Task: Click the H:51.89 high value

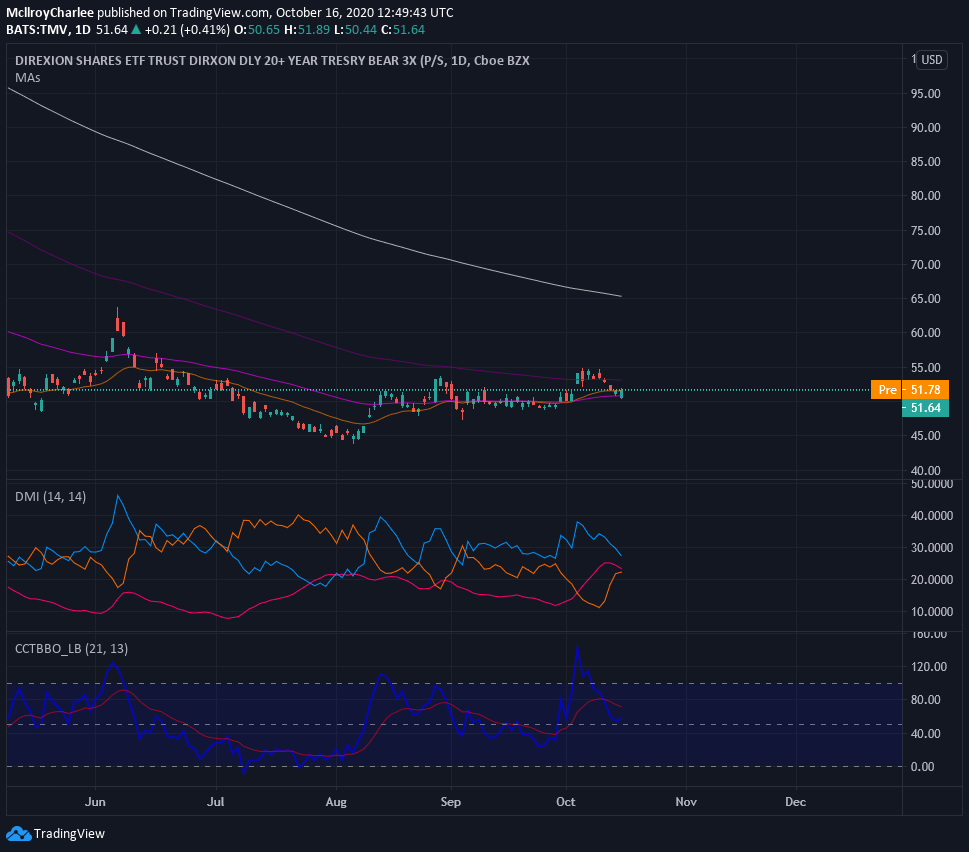Action: tap(307, 30)
